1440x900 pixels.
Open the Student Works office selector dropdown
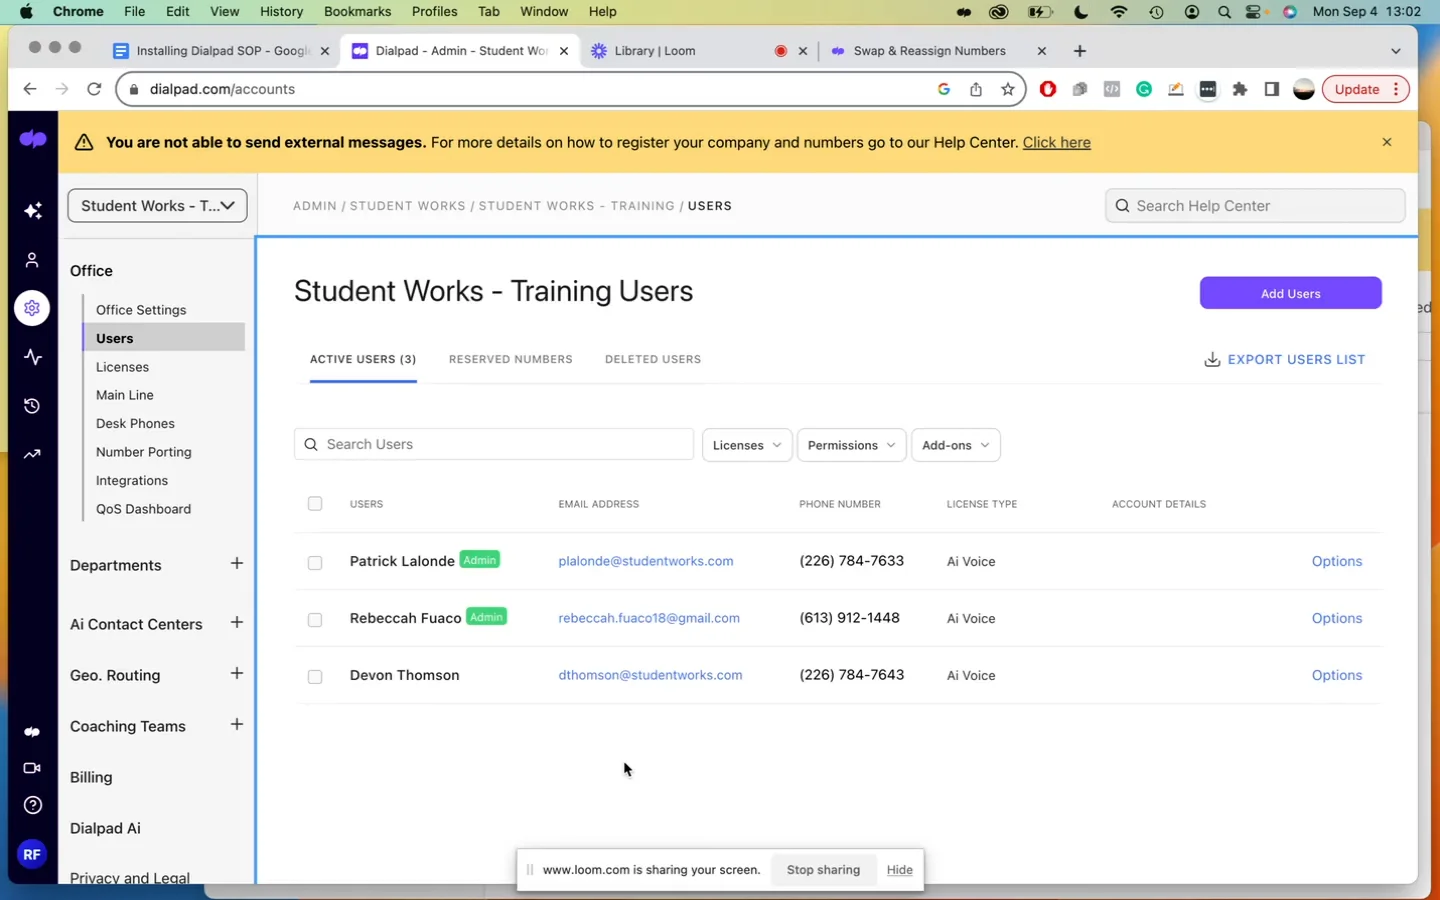pos(157,206)
